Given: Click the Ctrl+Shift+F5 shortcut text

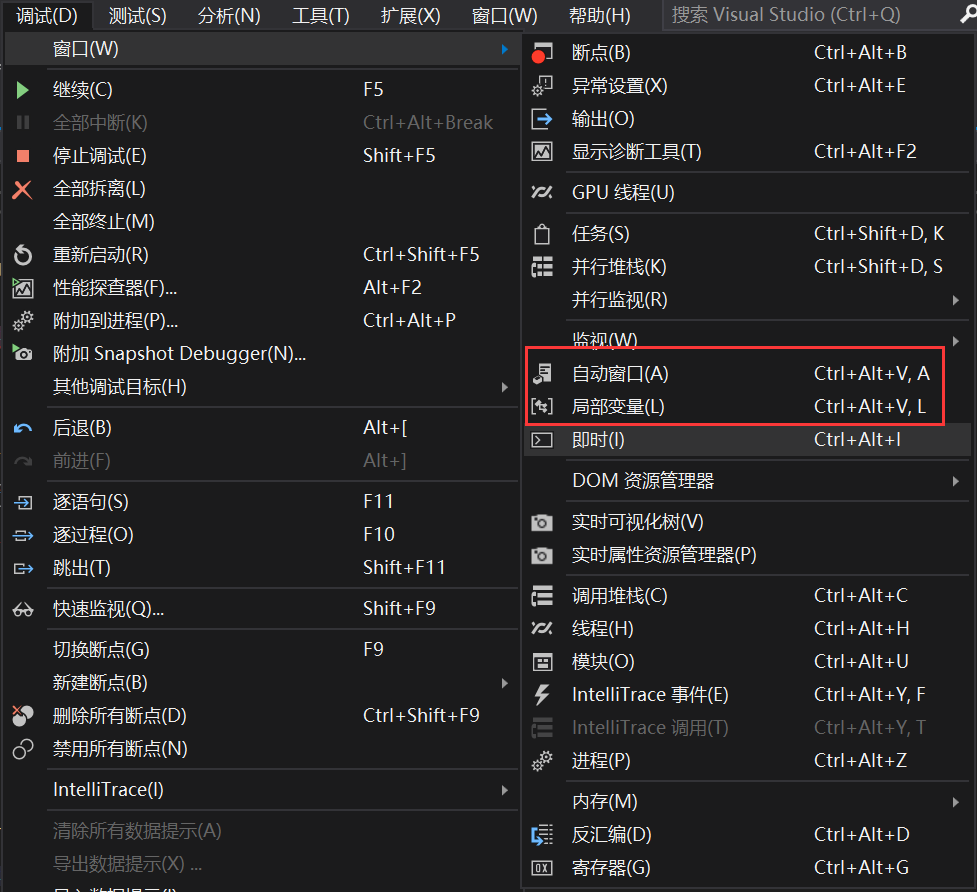Looking at the screenshot, I should [x=421, y=255].
